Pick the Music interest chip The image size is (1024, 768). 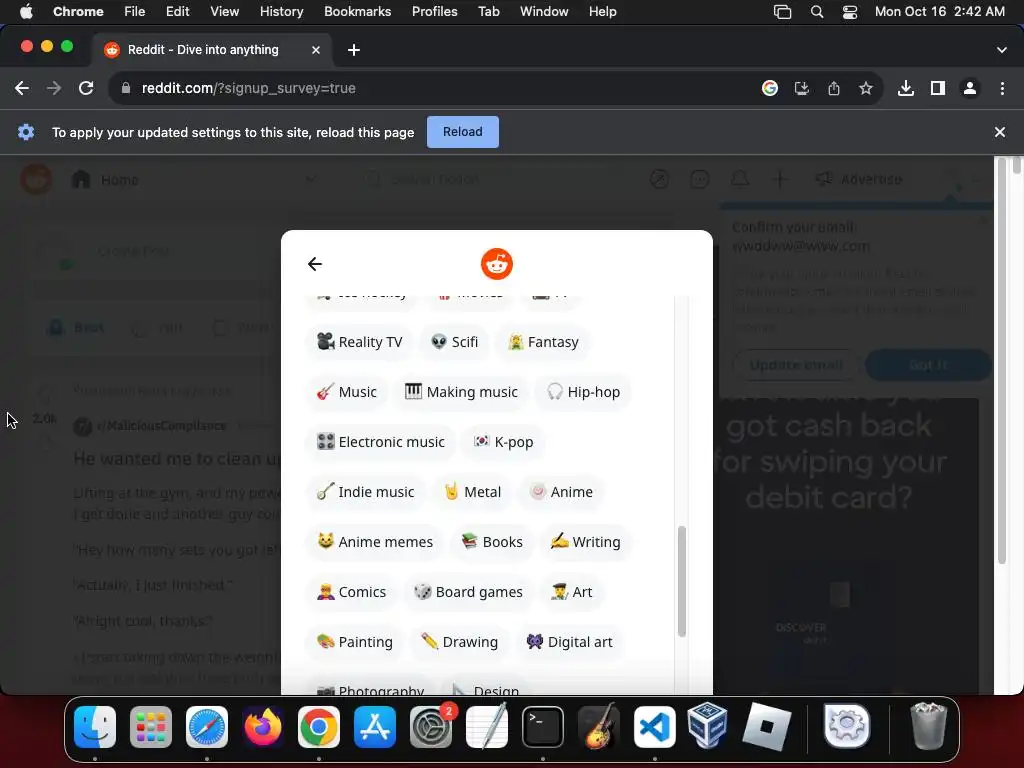[346, 392]
